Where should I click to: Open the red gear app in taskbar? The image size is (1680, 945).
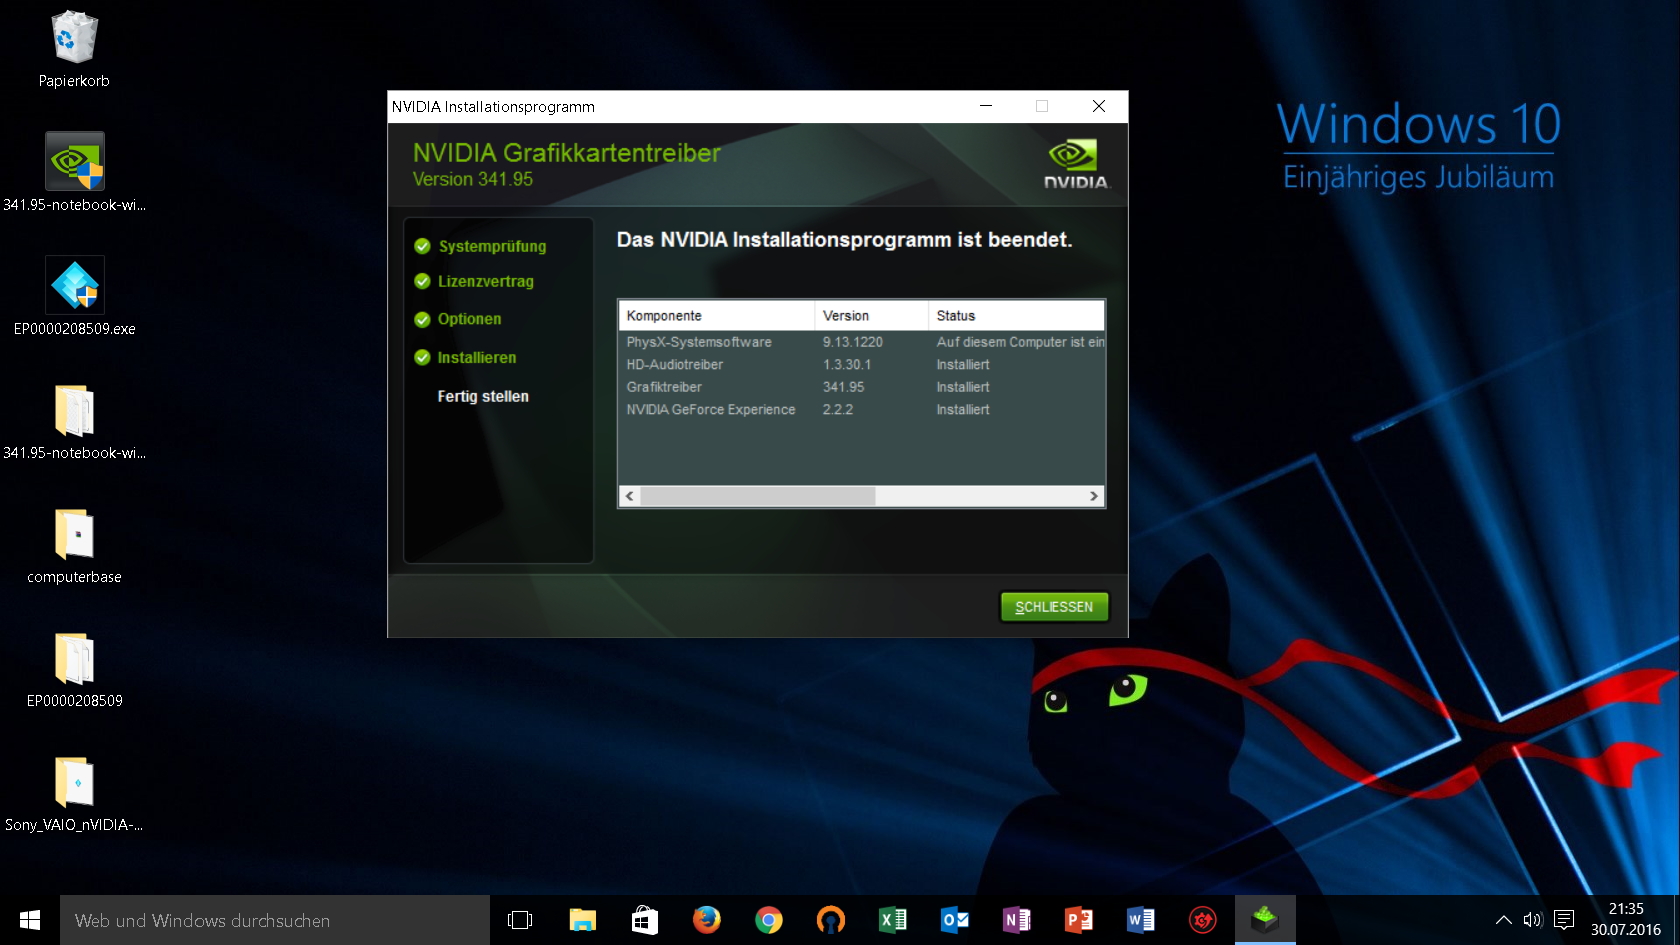[x=1202, y=920]
